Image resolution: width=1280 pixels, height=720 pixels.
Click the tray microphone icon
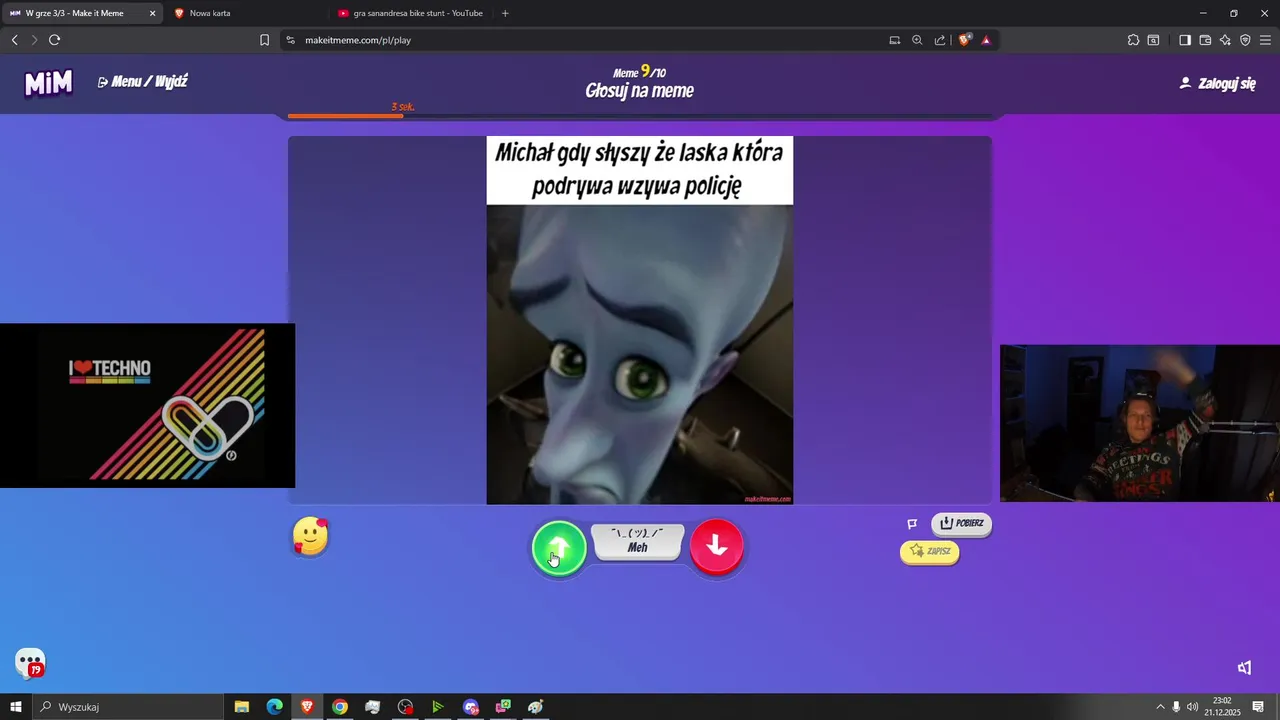1176,707
